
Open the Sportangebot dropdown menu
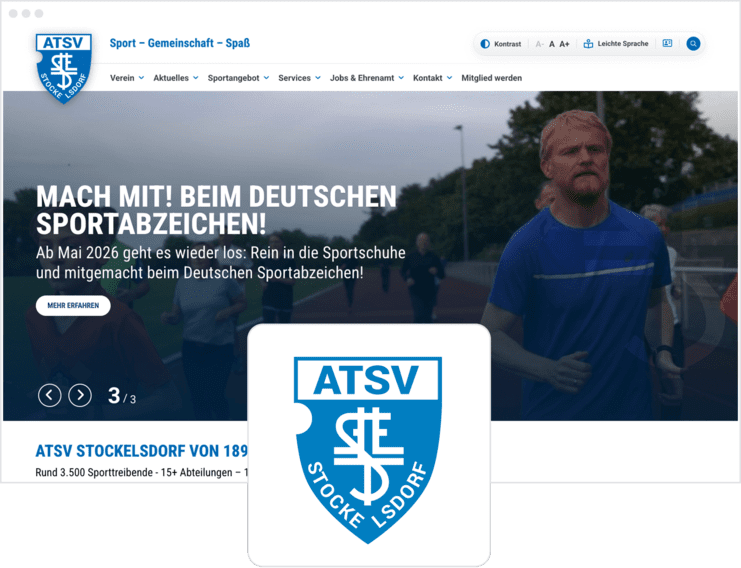239,78
